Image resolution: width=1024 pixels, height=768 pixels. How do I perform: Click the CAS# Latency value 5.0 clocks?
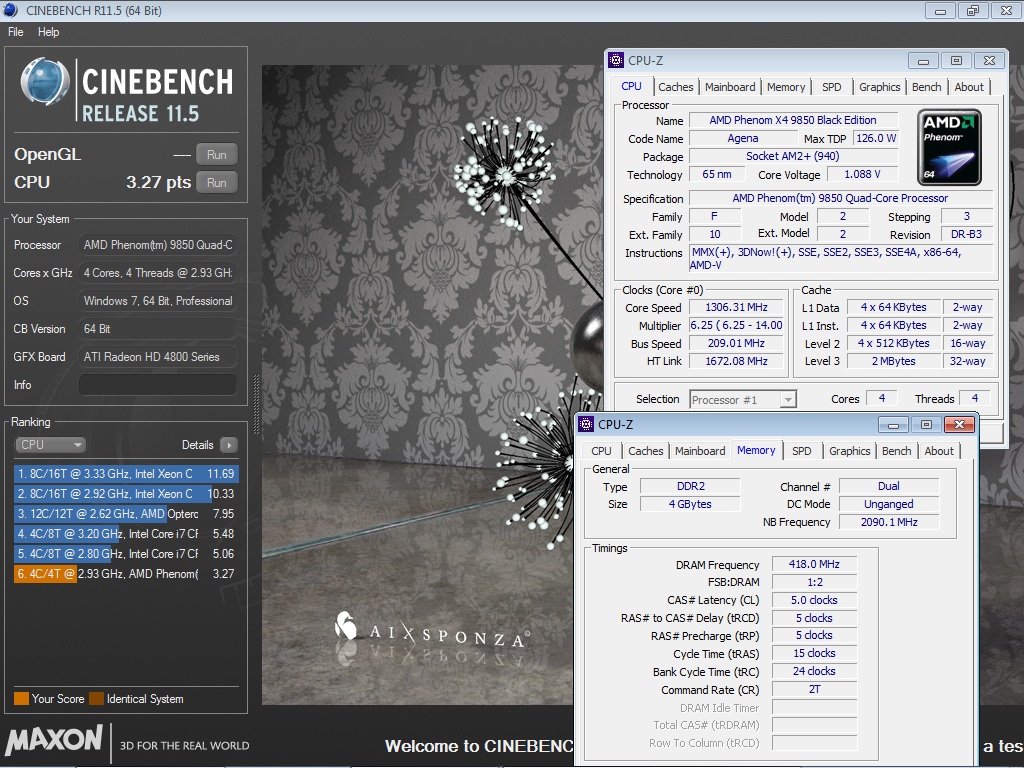click(x=814, y=600)
